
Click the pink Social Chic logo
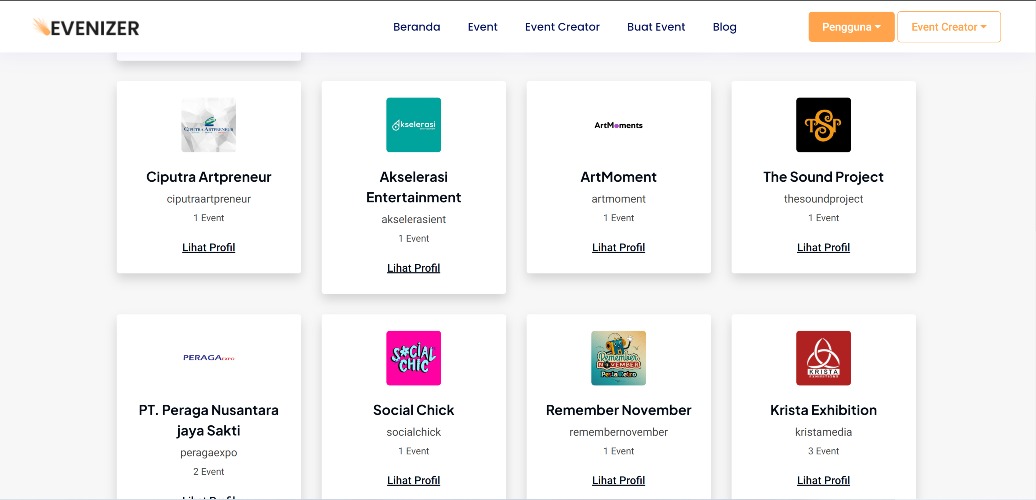click(x=414, y=358)
